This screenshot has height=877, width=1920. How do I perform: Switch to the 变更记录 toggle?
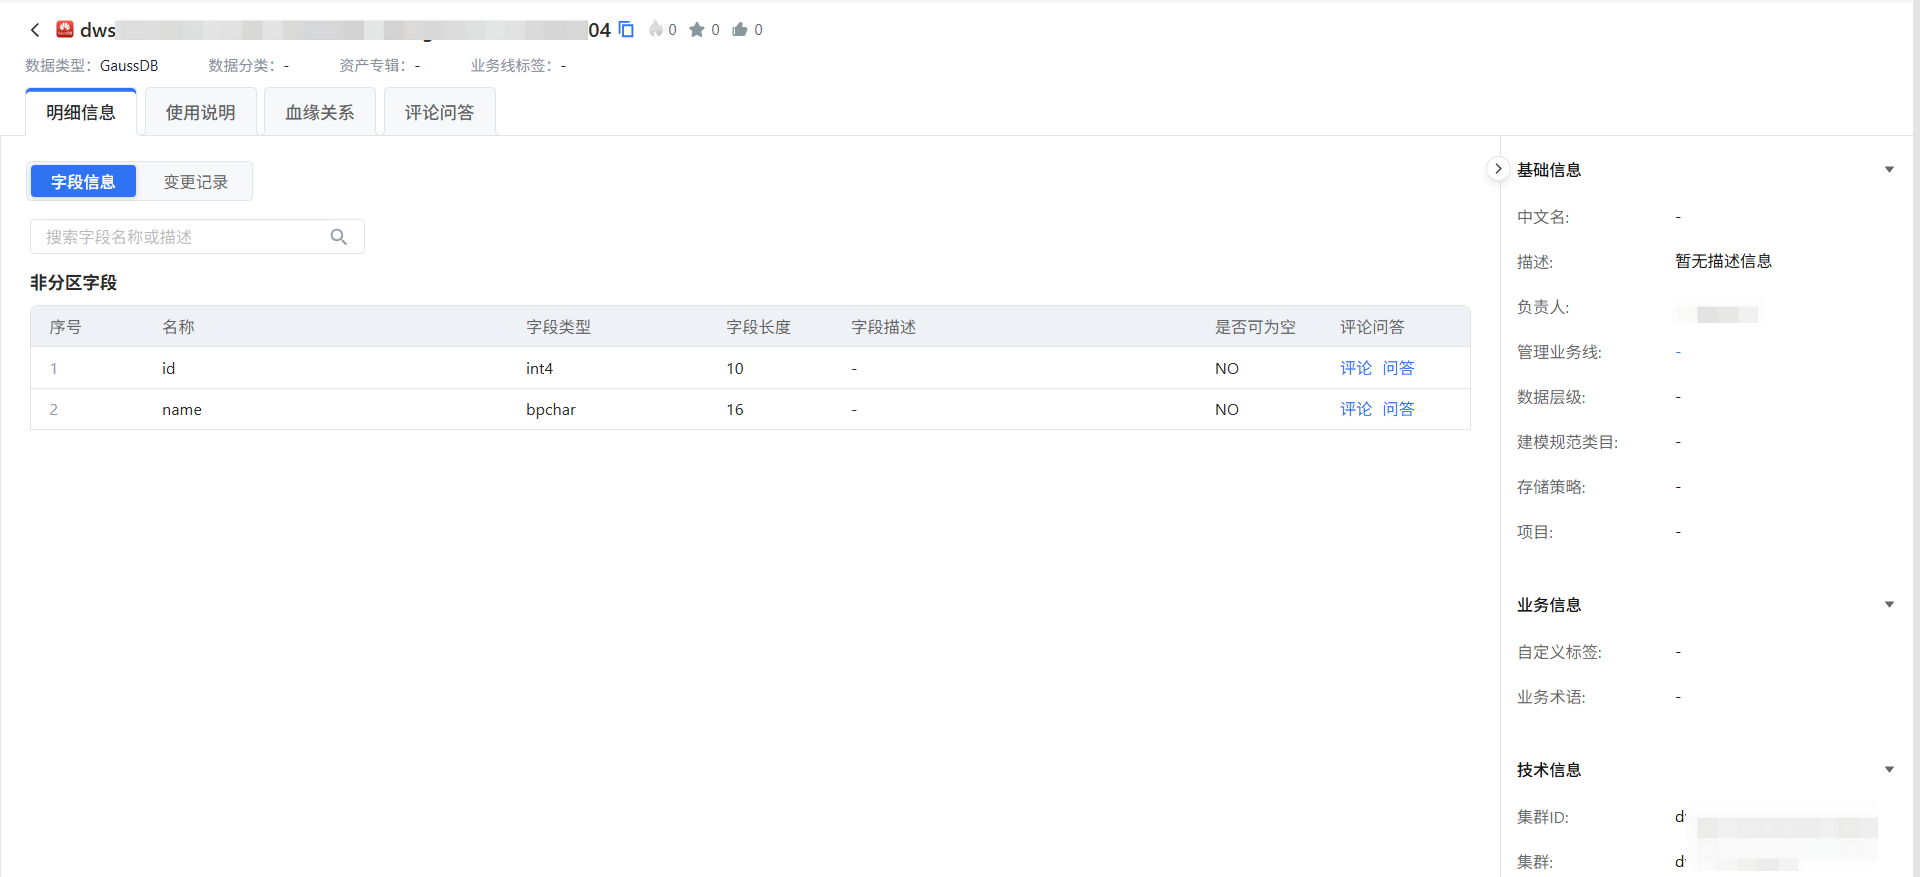click(x=196, y=182)
